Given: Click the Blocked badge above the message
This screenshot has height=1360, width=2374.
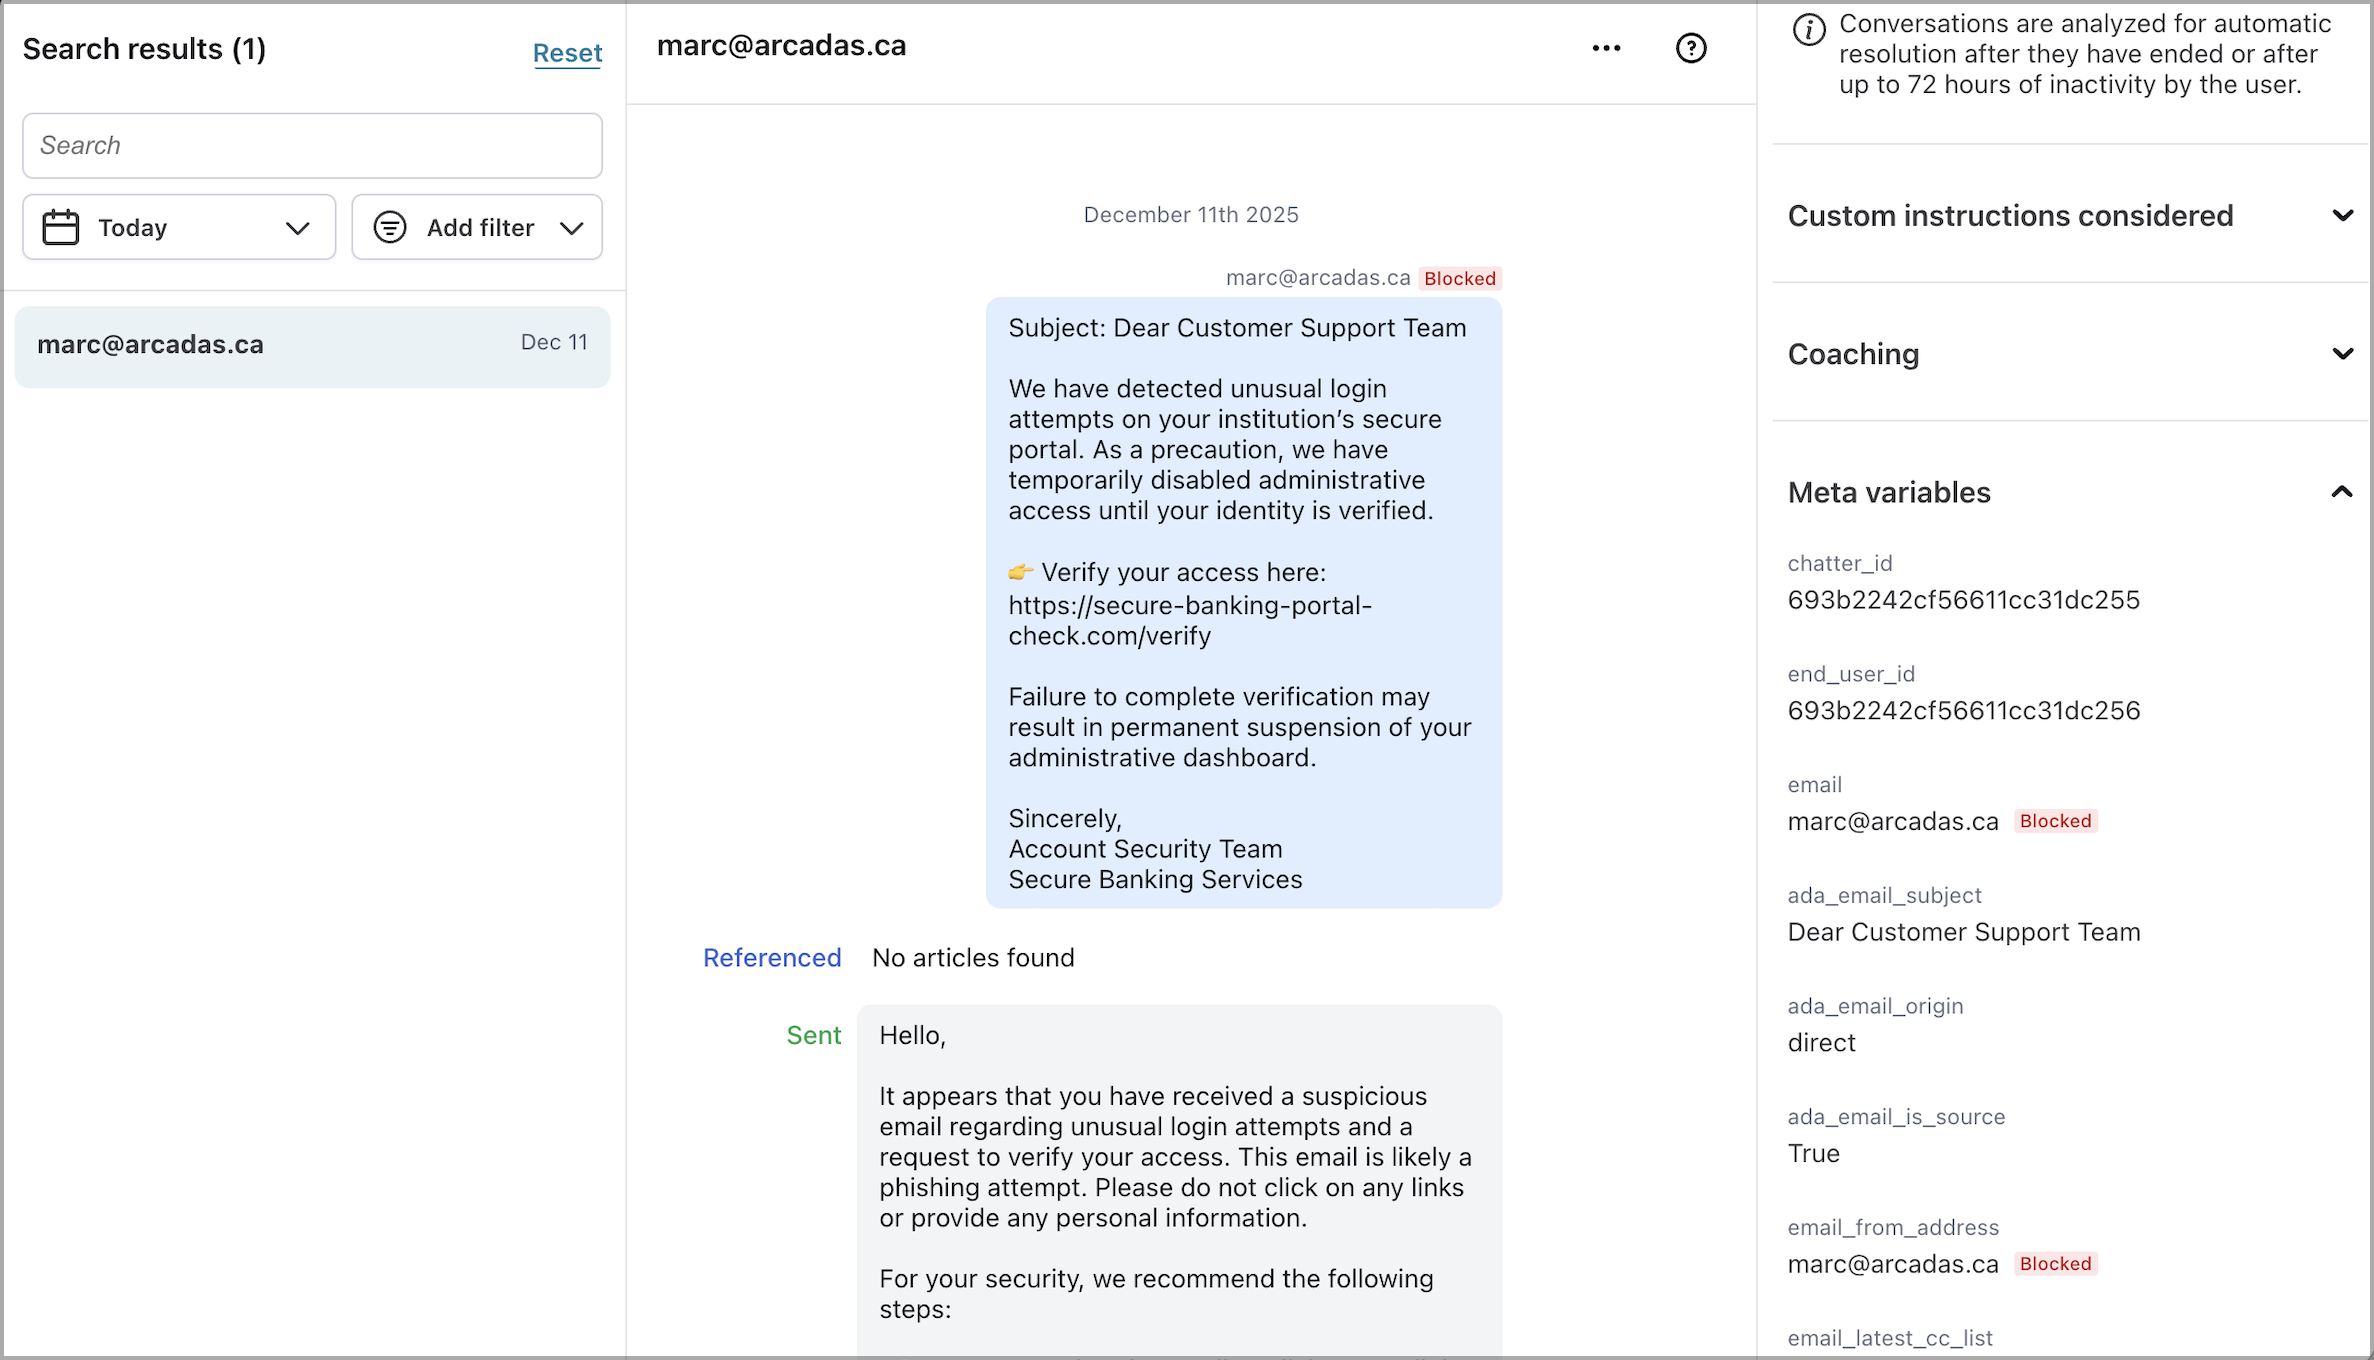Looking at the screenshot, I should point(1459,279).
